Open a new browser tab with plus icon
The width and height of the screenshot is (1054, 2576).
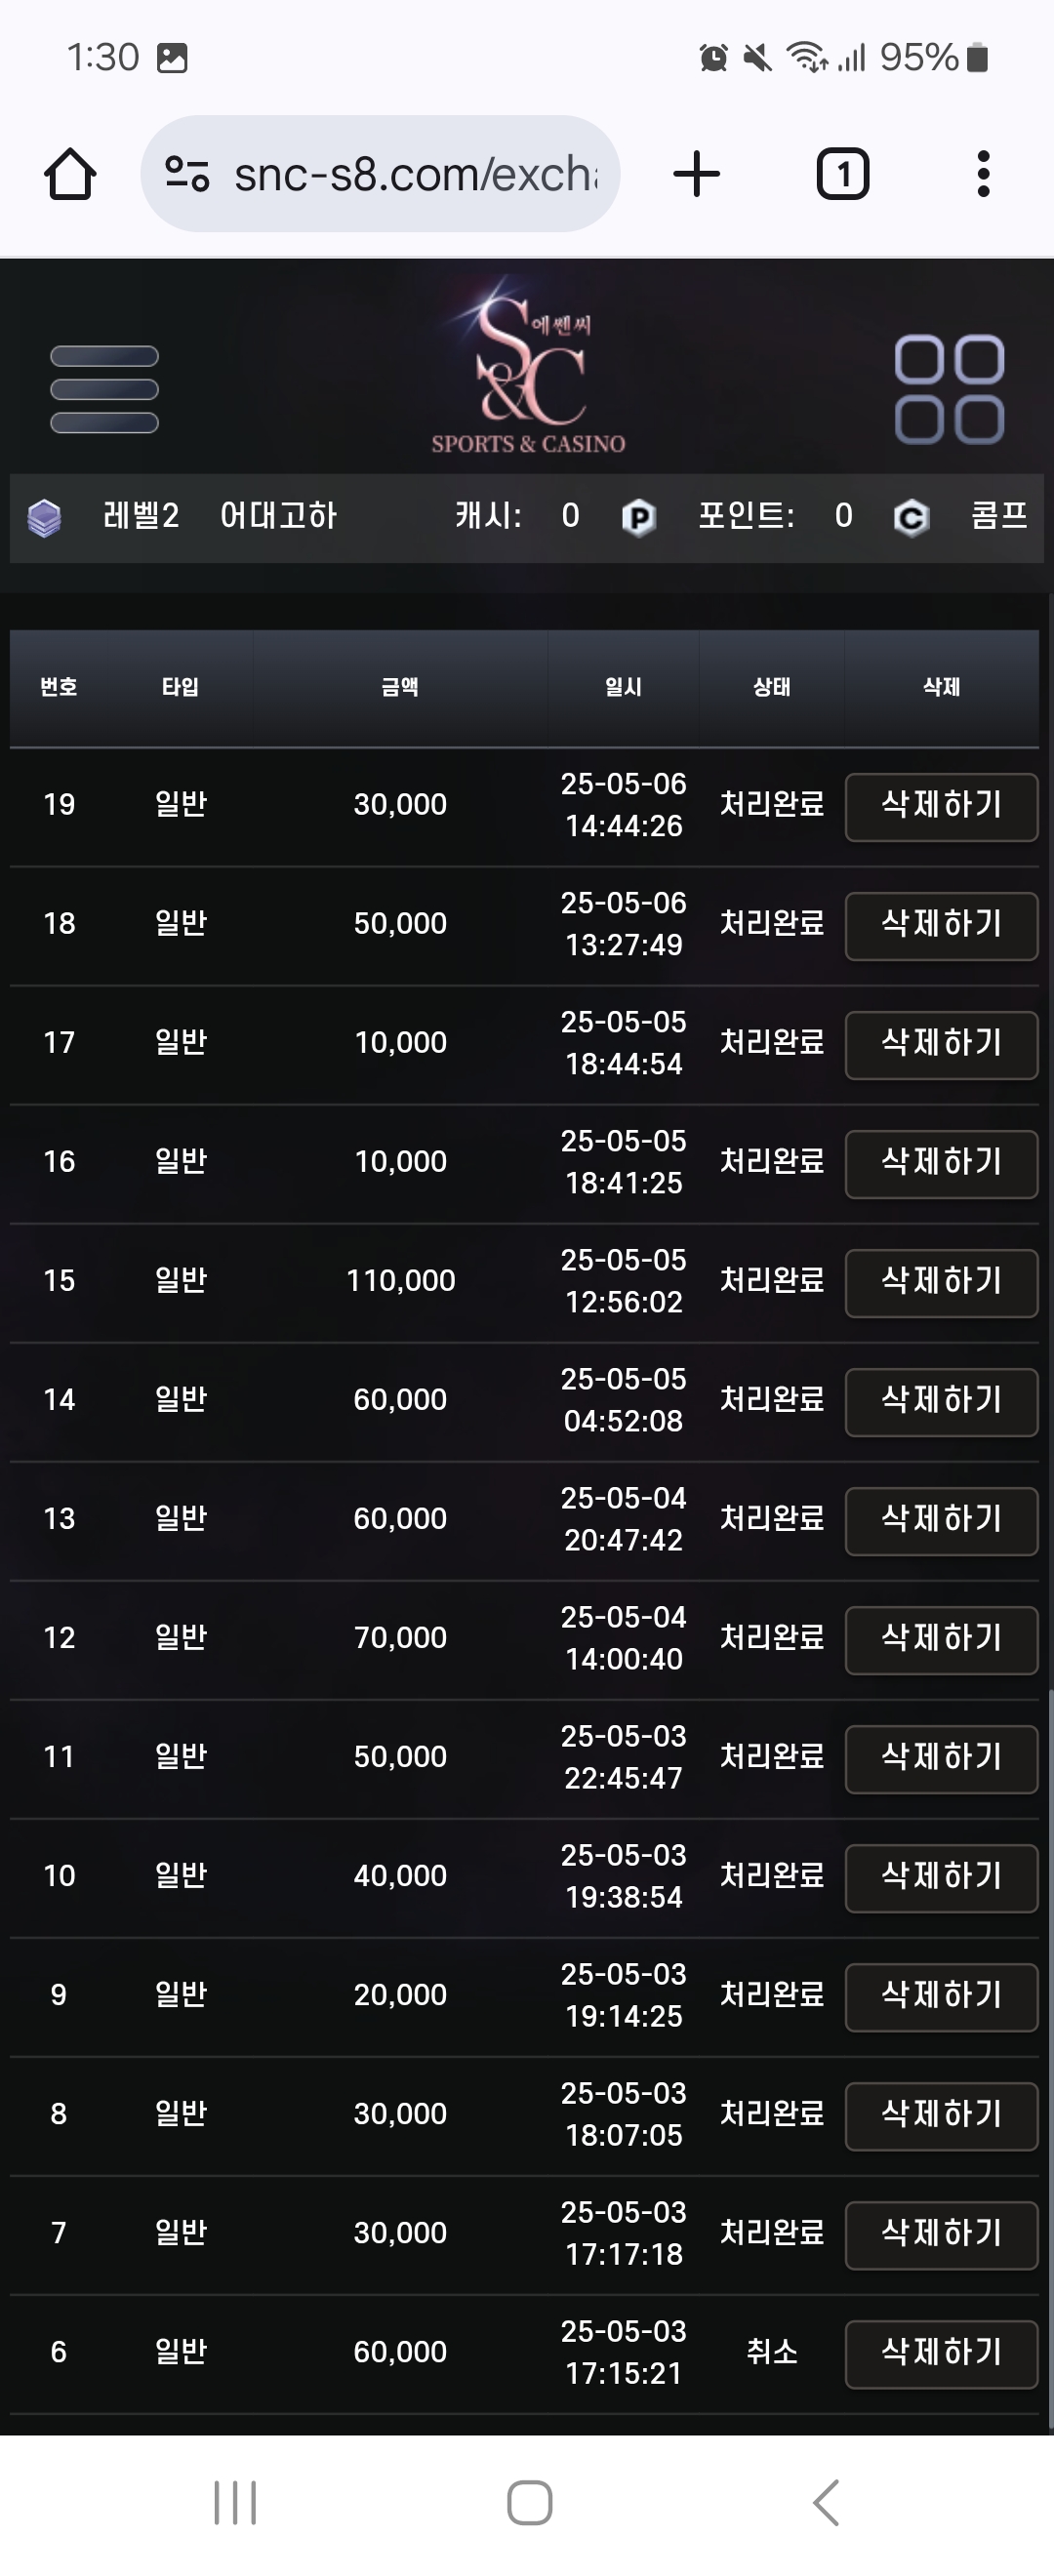(696, 174)
